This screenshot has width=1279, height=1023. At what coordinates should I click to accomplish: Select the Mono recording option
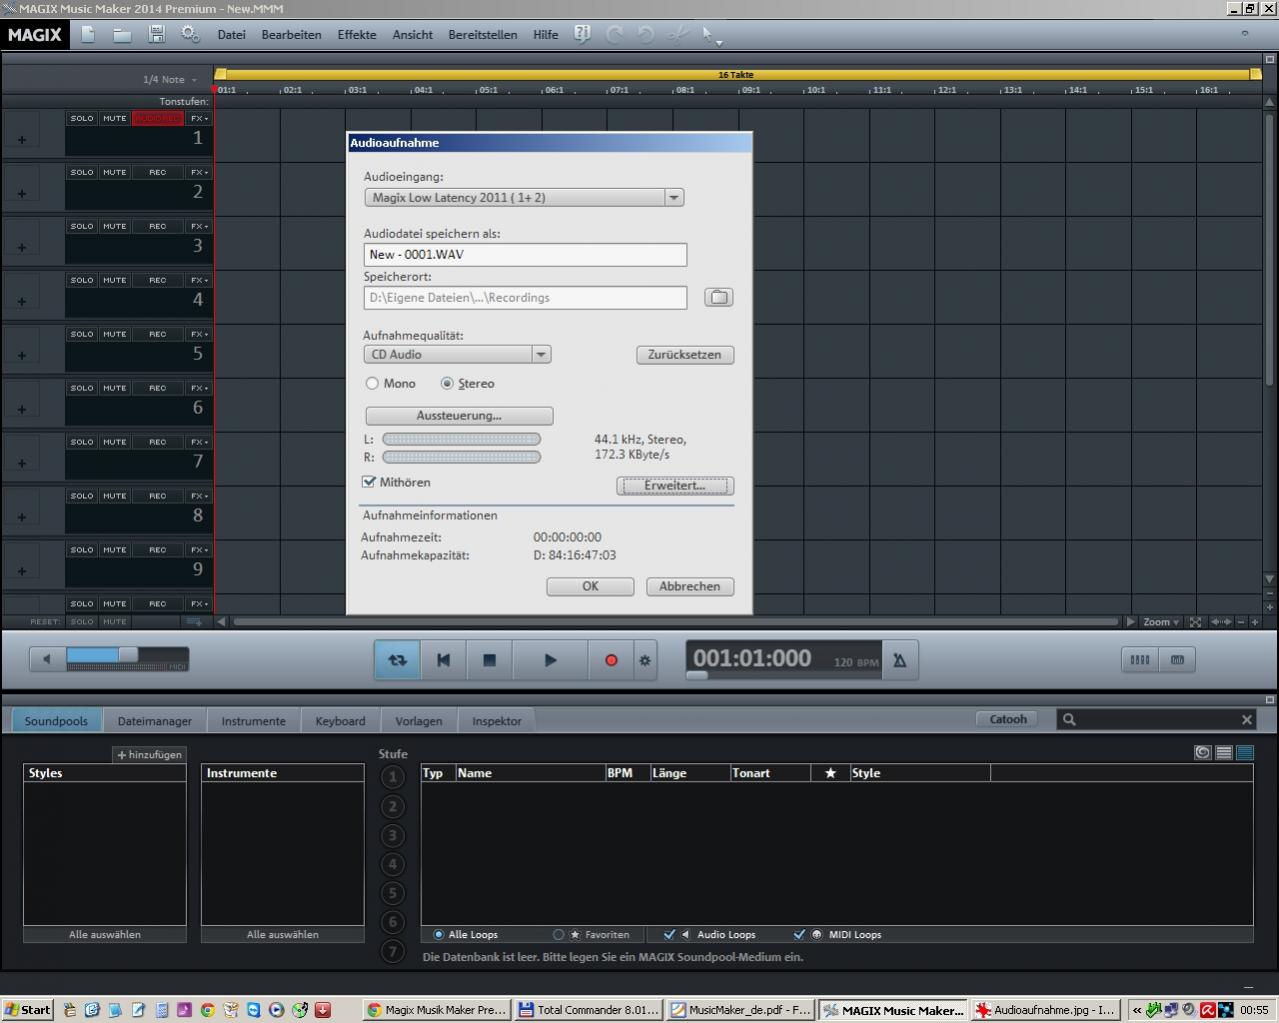[x=372, y=383]
